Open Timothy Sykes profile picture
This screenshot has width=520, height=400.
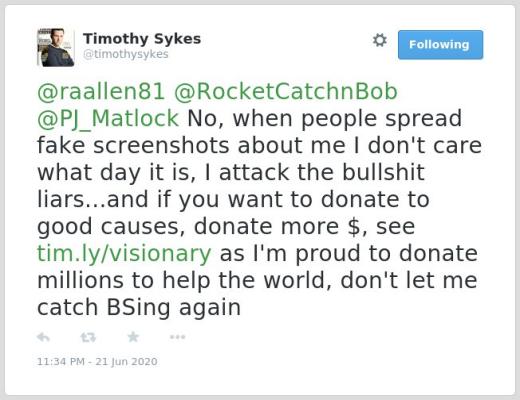click(56, 47)
